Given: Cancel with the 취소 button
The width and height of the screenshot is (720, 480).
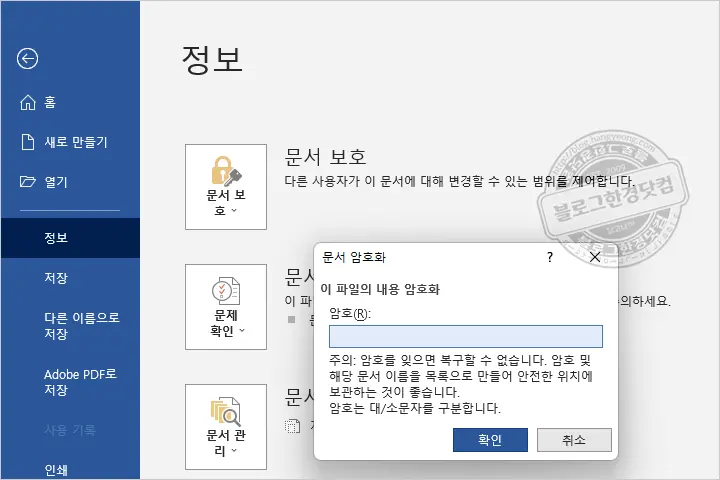Looking at the screenshot, I should tap(574, 440).
